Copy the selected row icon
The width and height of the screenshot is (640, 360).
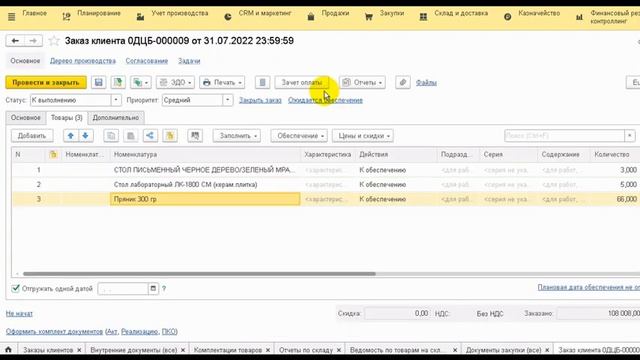pos(111,136)
